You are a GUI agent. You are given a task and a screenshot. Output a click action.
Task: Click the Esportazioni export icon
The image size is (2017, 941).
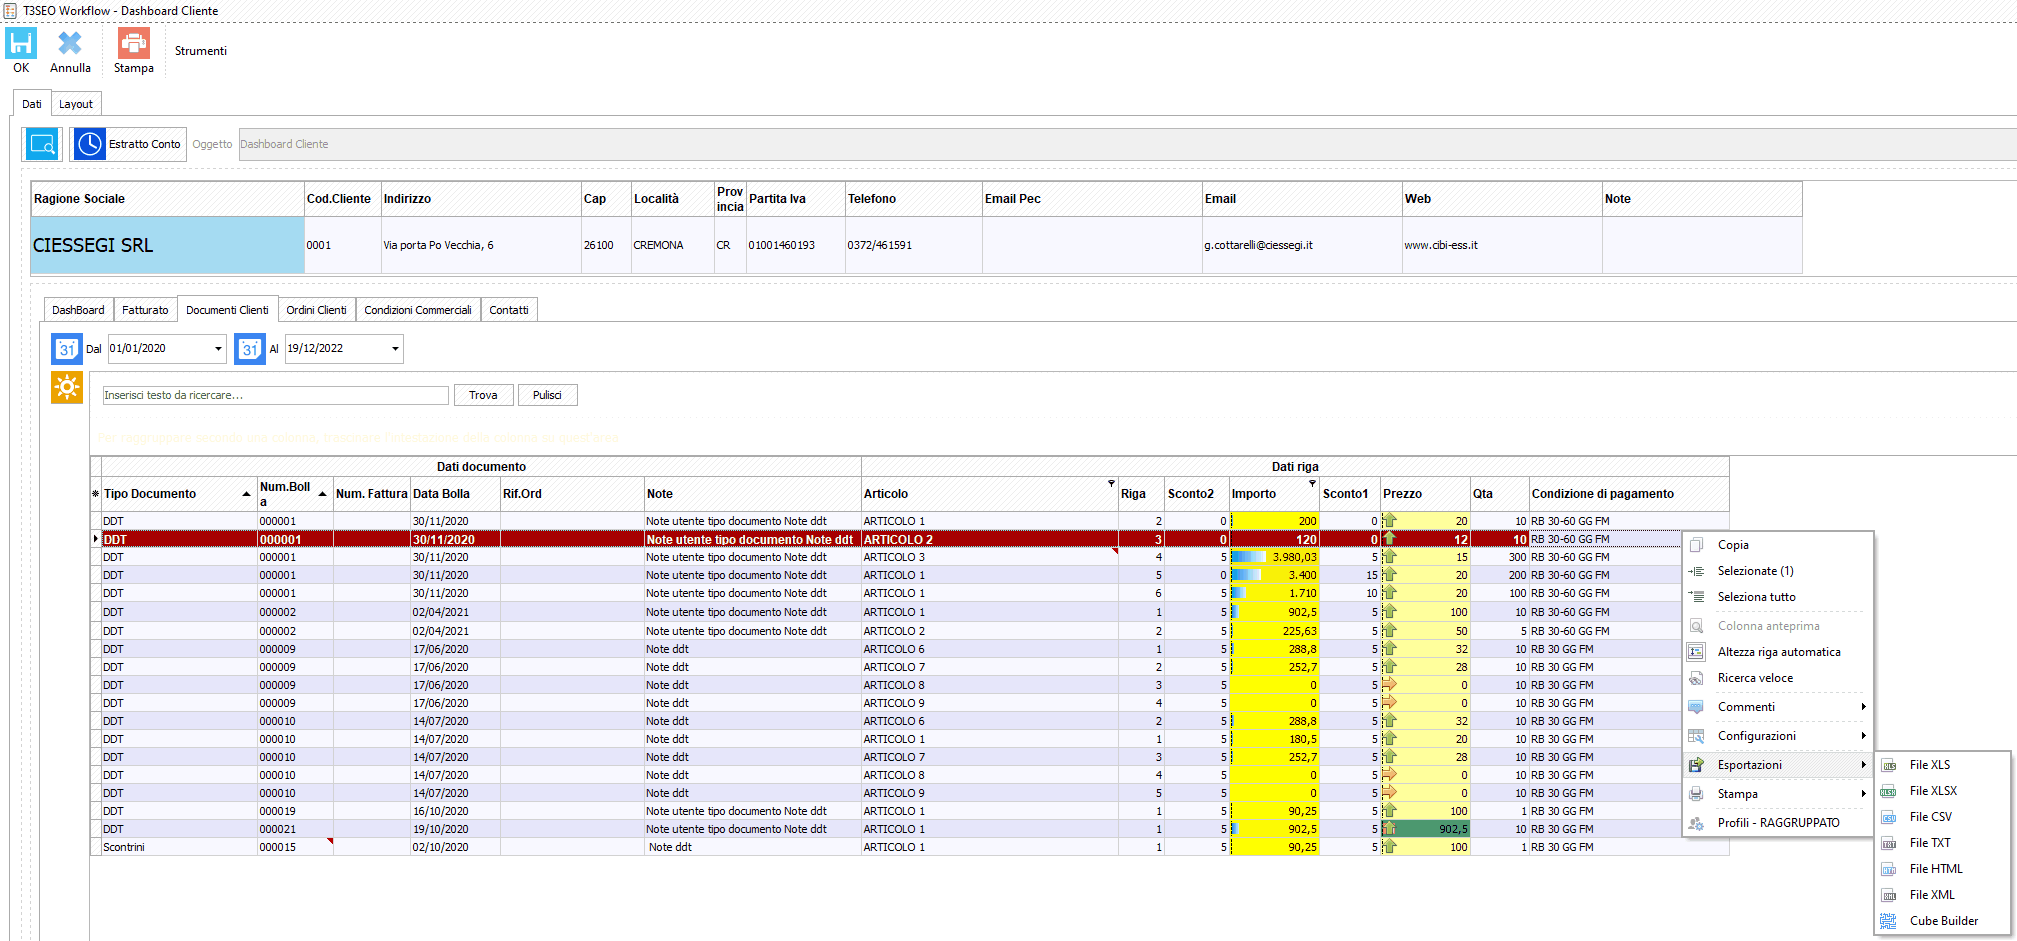pyautogui.click(x=1696, y=765)
